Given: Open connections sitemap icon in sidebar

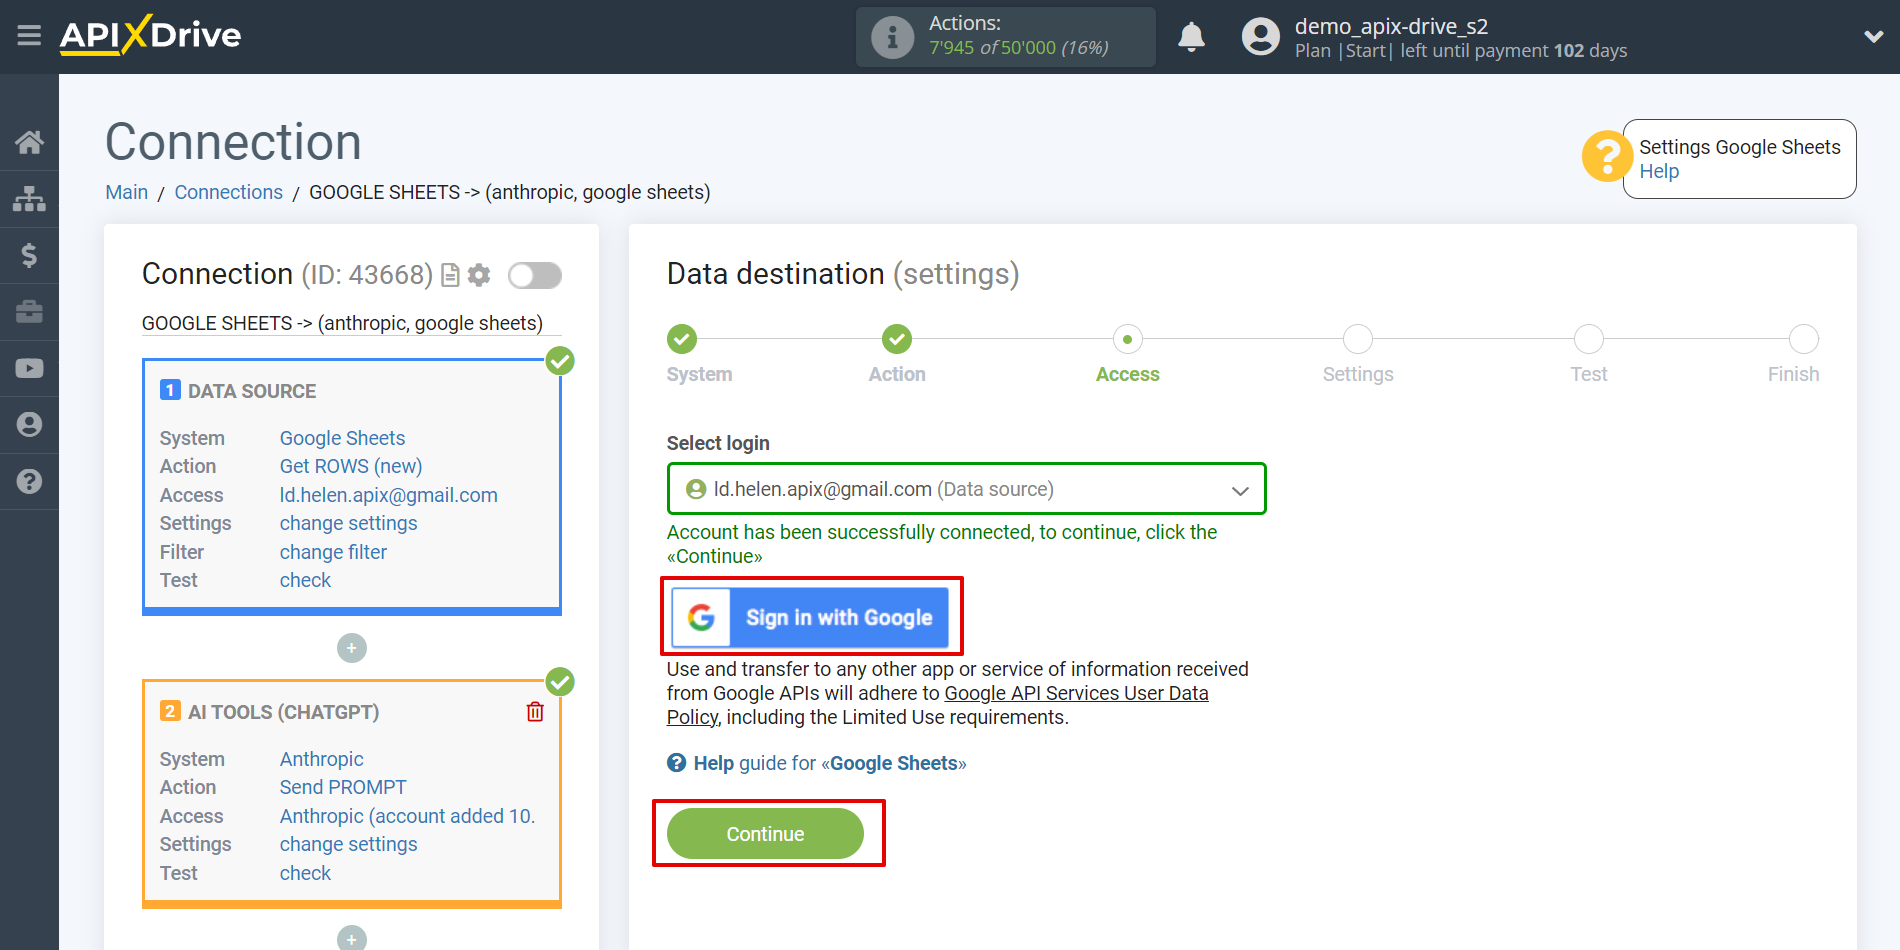Looking at the screenshot, I should click(x=29, y=199).
